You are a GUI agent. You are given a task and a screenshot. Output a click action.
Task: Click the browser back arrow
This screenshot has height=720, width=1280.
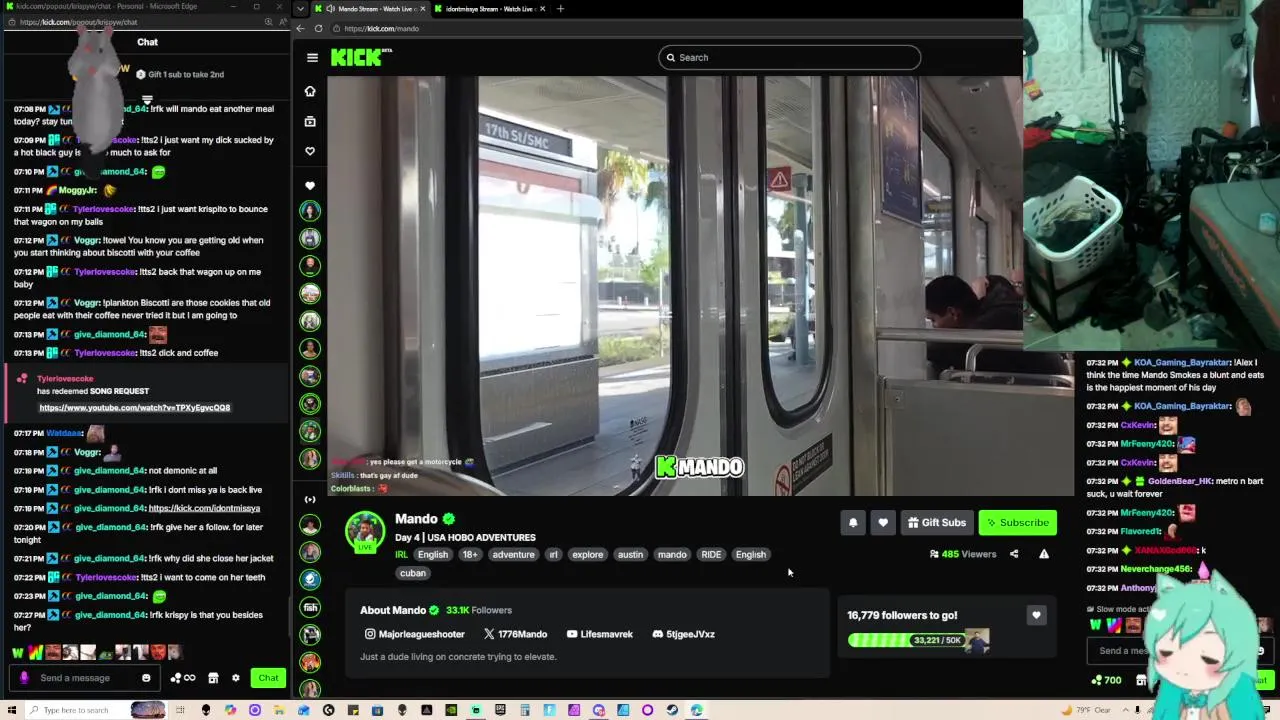[300, 28]
